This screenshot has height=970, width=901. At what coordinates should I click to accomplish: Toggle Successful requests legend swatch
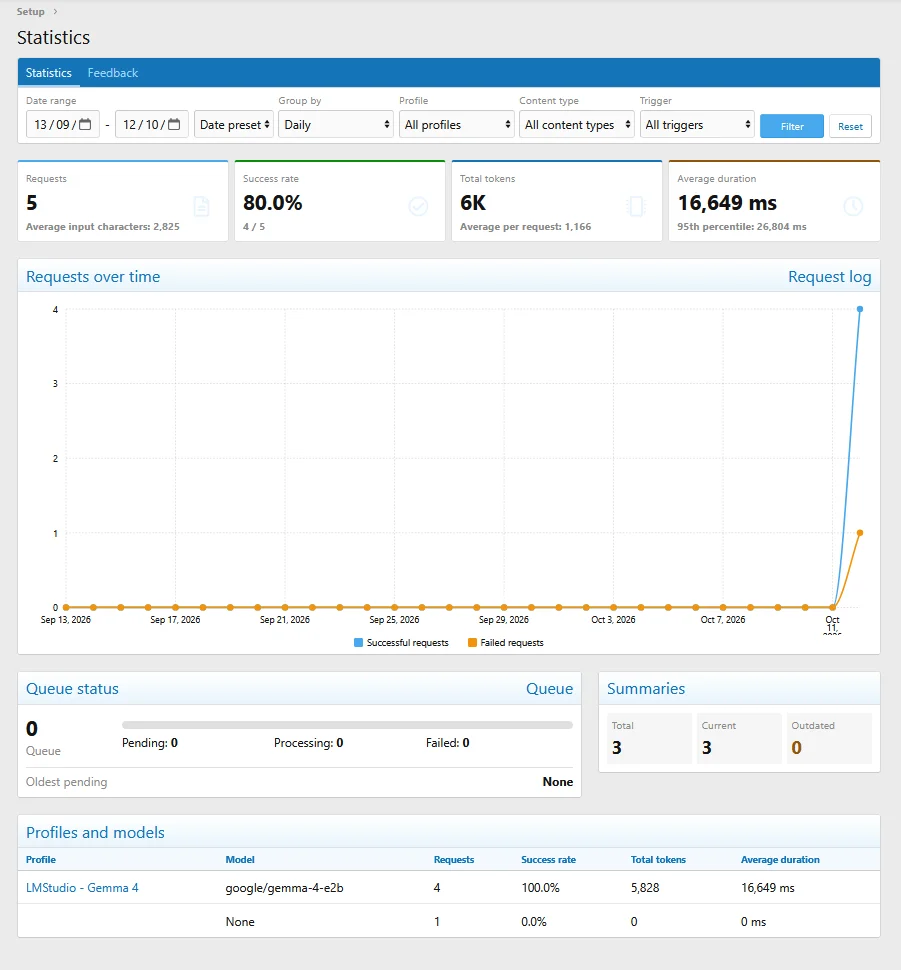click(358, 643)
